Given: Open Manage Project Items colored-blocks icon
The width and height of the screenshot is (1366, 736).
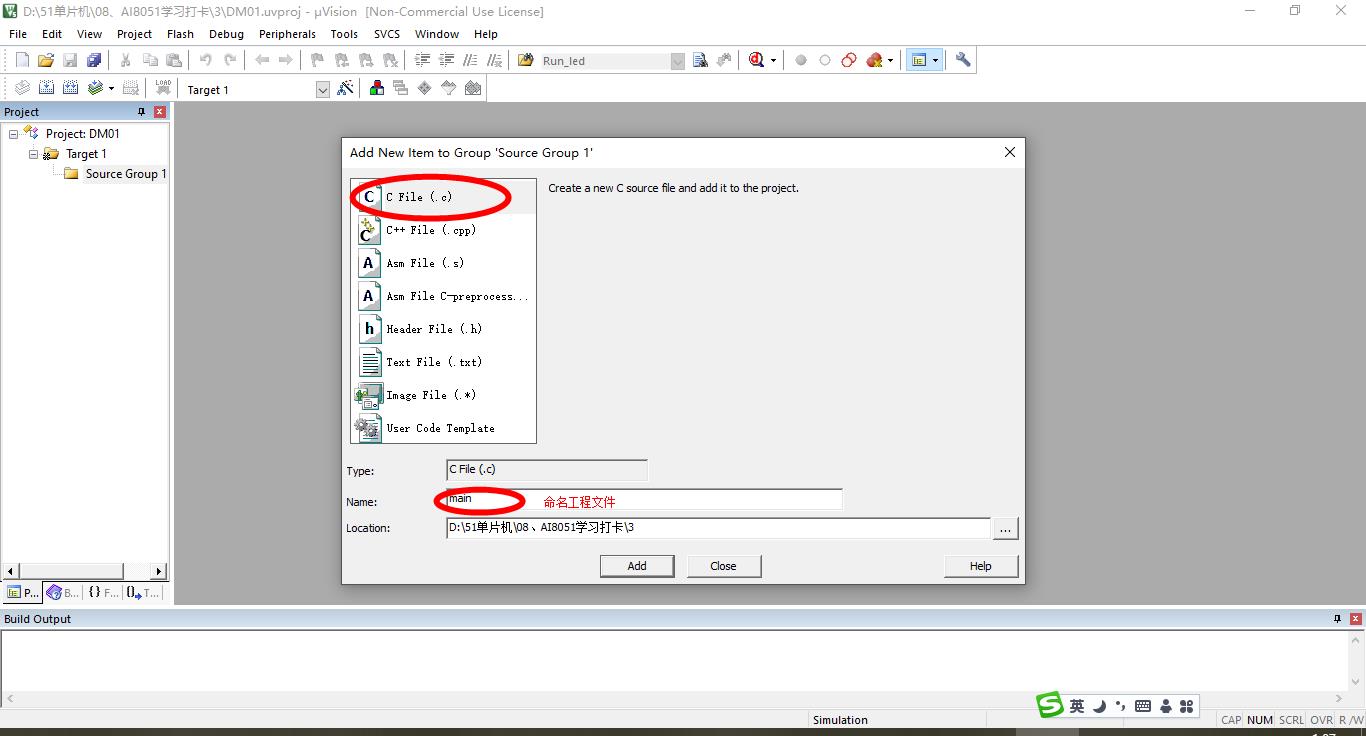Looking at the screenshot, I should point(377,88).
